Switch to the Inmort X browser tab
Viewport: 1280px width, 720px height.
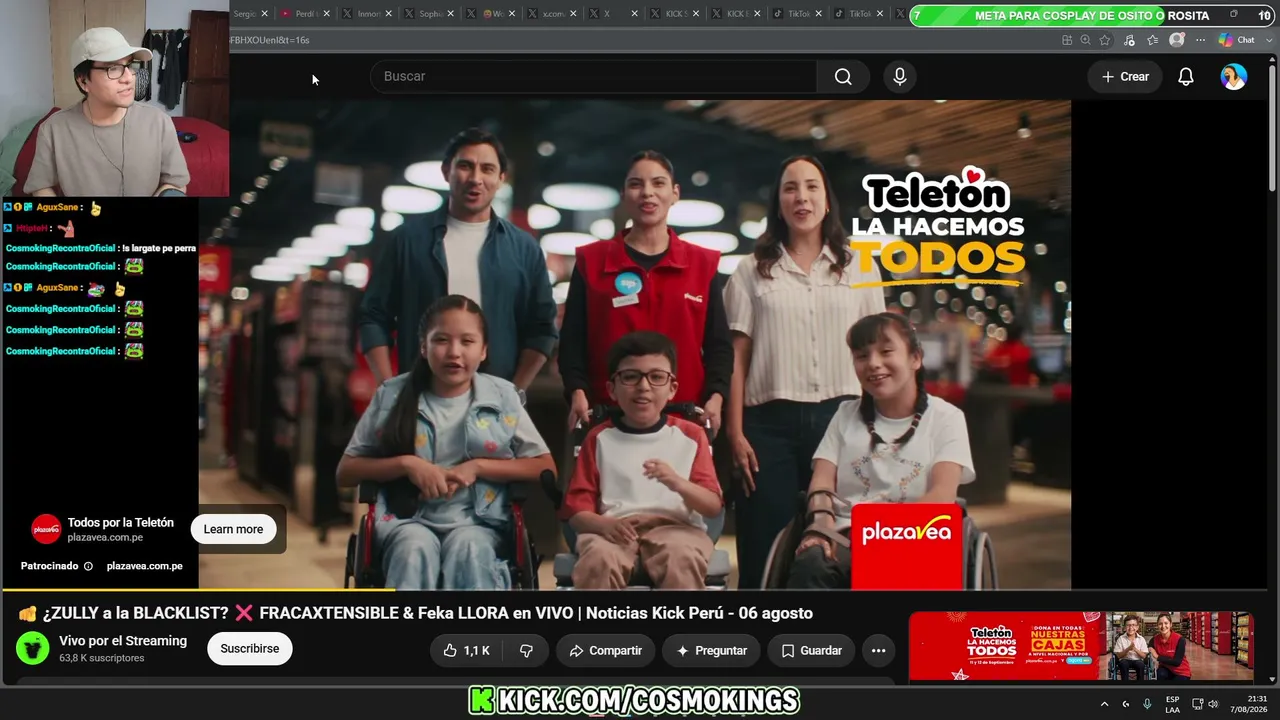369,14
